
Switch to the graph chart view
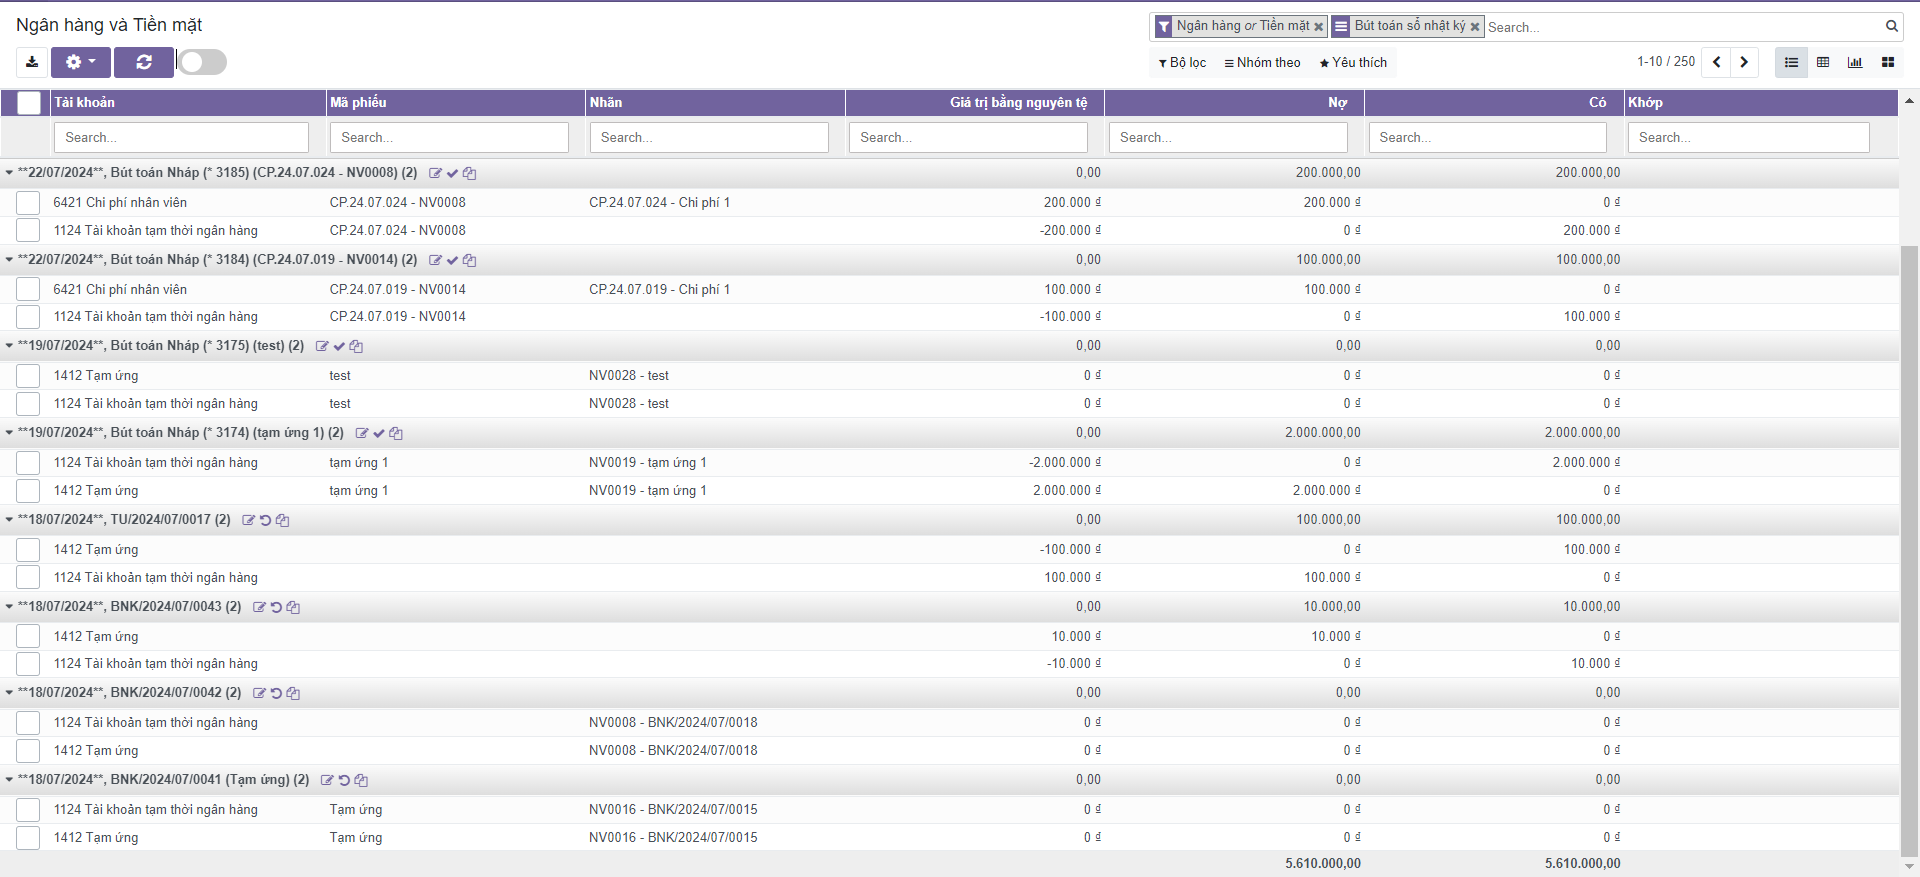point(1855,62)
